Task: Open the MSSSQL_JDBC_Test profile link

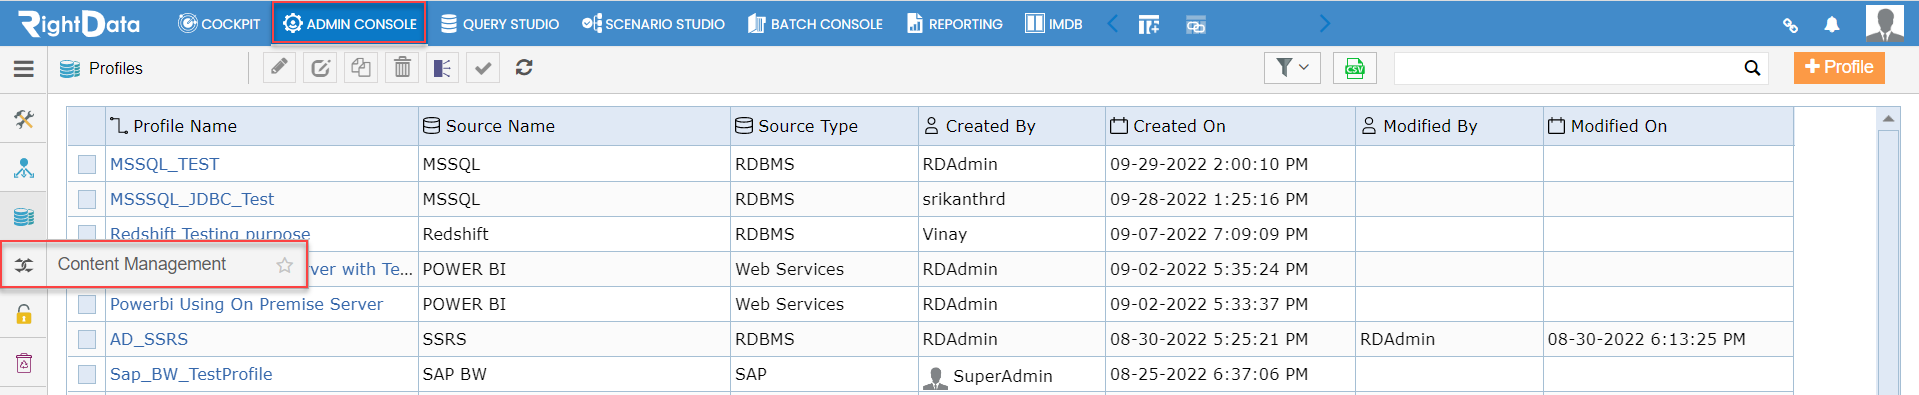Action: pos(192,199)
